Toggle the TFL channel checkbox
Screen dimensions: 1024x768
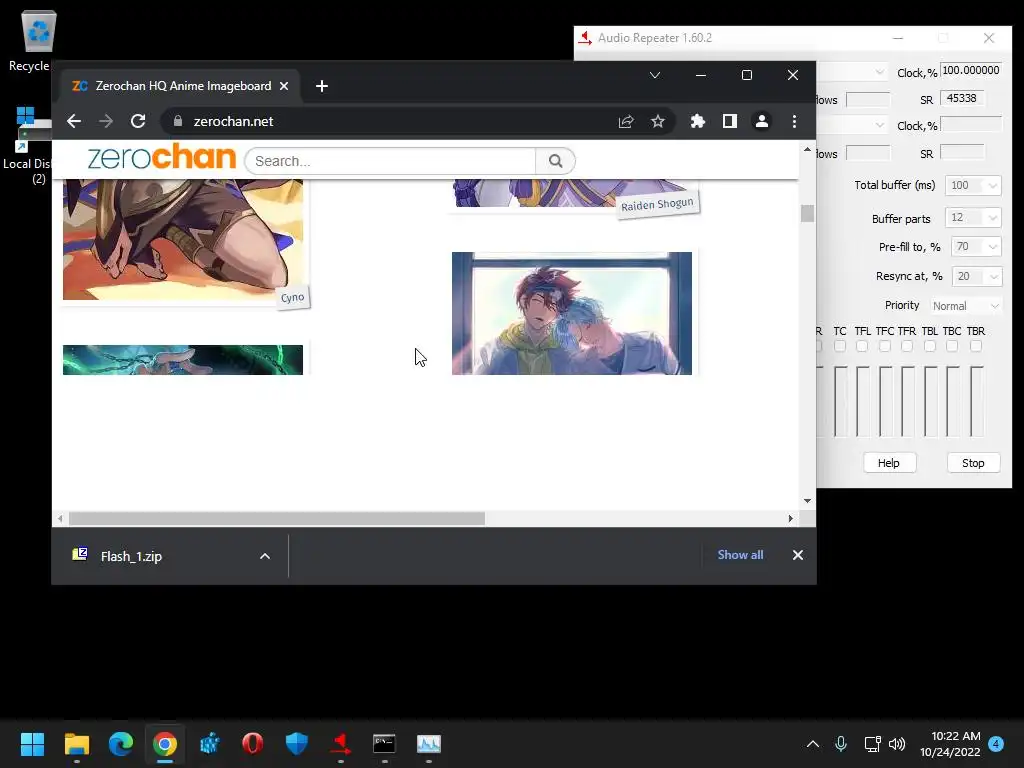[x=862, y=346]
